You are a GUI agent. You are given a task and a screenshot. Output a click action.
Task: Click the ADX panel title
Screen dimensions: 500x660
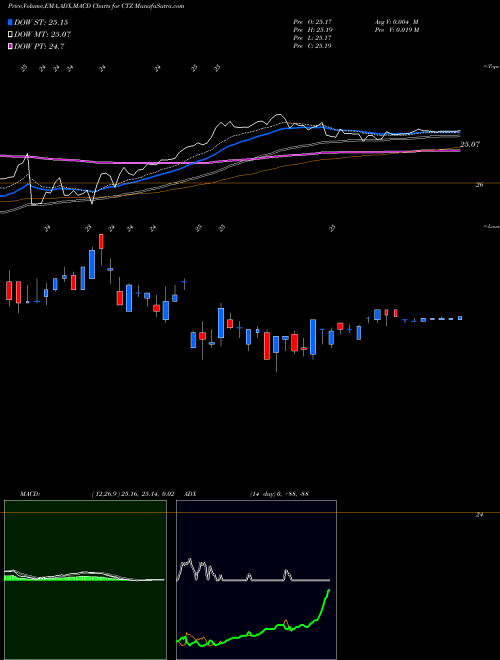191,494
